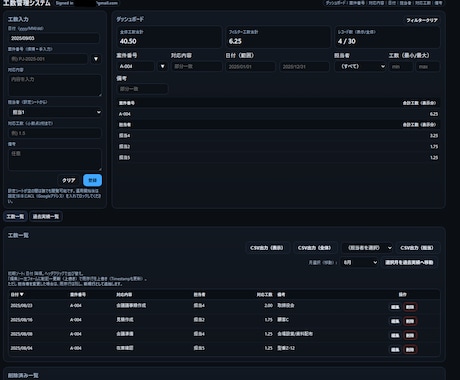Screen dimensions: 460x380
Task: Click the 対応工数 column header in list table
Action: [x=264, y=295]
